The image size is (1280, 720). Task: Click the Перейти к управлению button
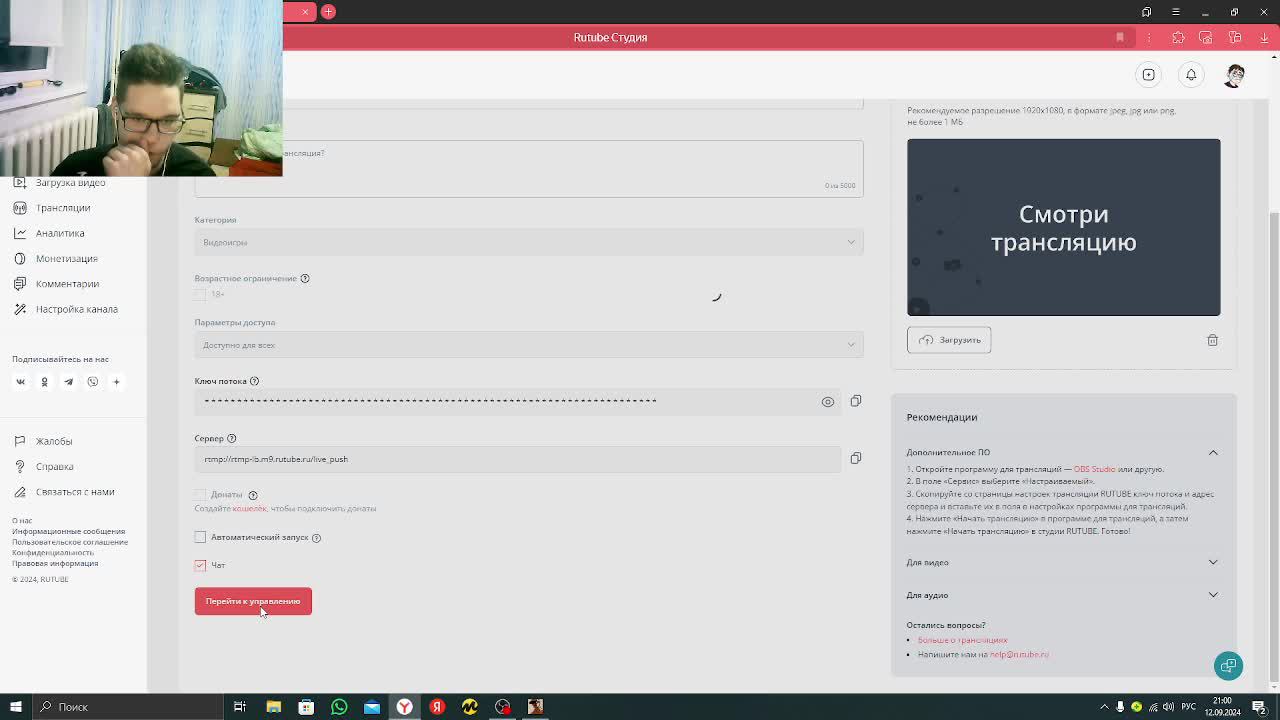click(x=253, y=601)
